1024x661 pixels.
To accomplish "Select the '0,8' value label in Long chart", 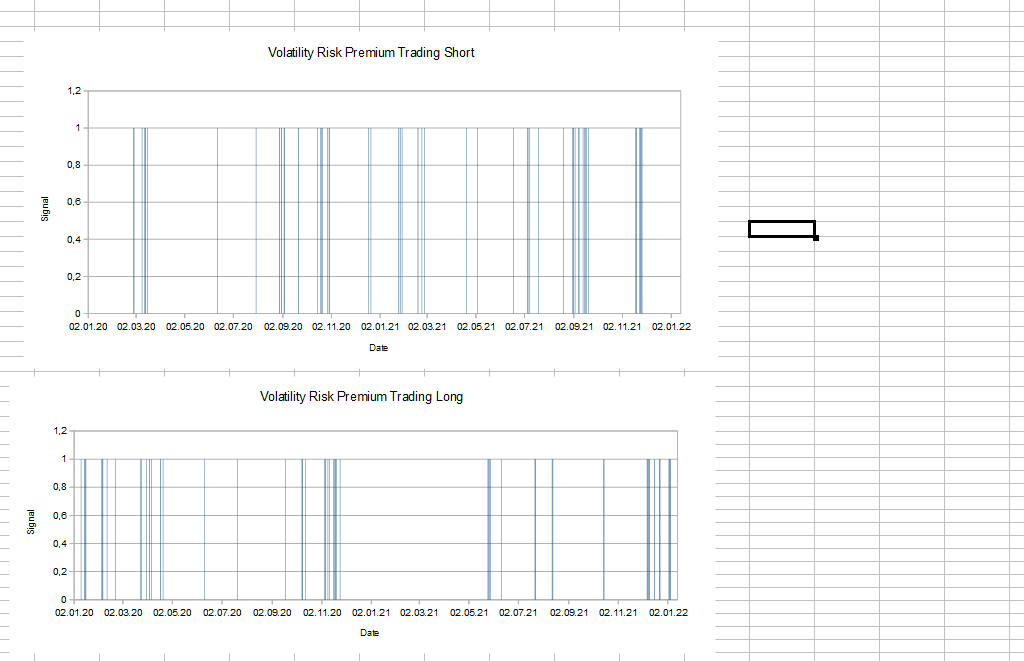I will 59,487.
